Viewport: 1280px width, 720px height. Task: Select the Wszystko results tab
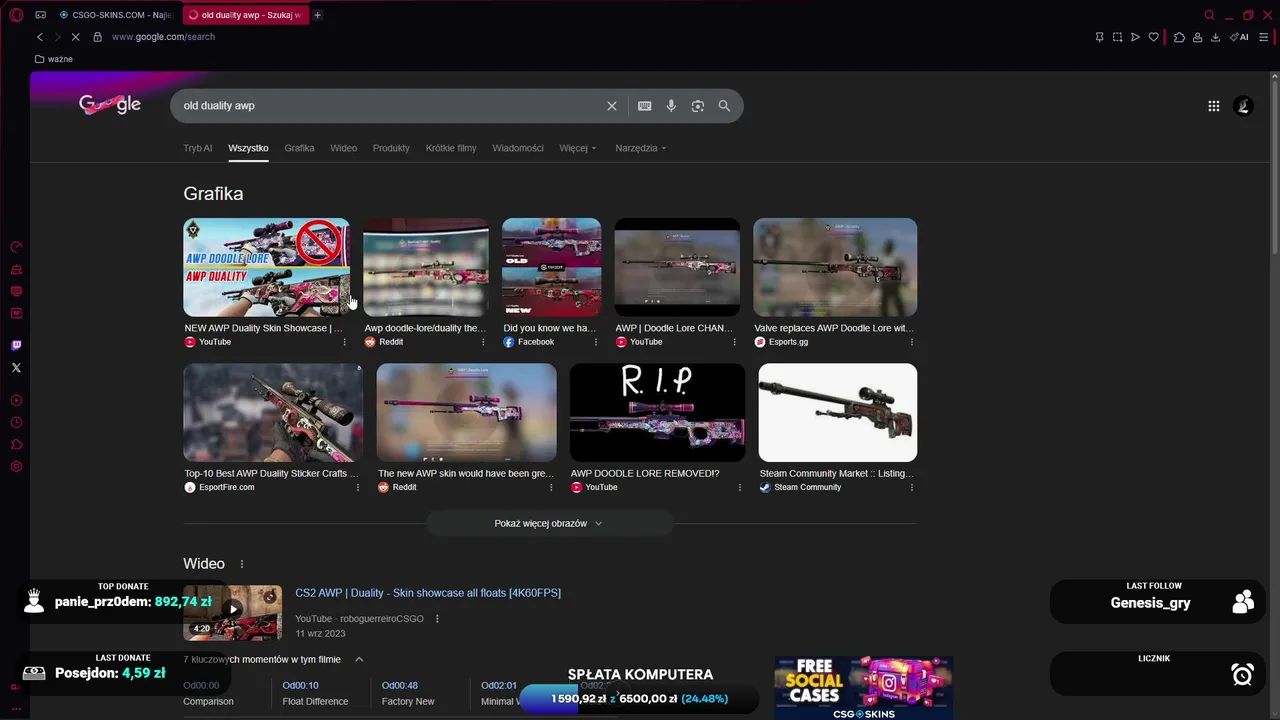(248, 148)
